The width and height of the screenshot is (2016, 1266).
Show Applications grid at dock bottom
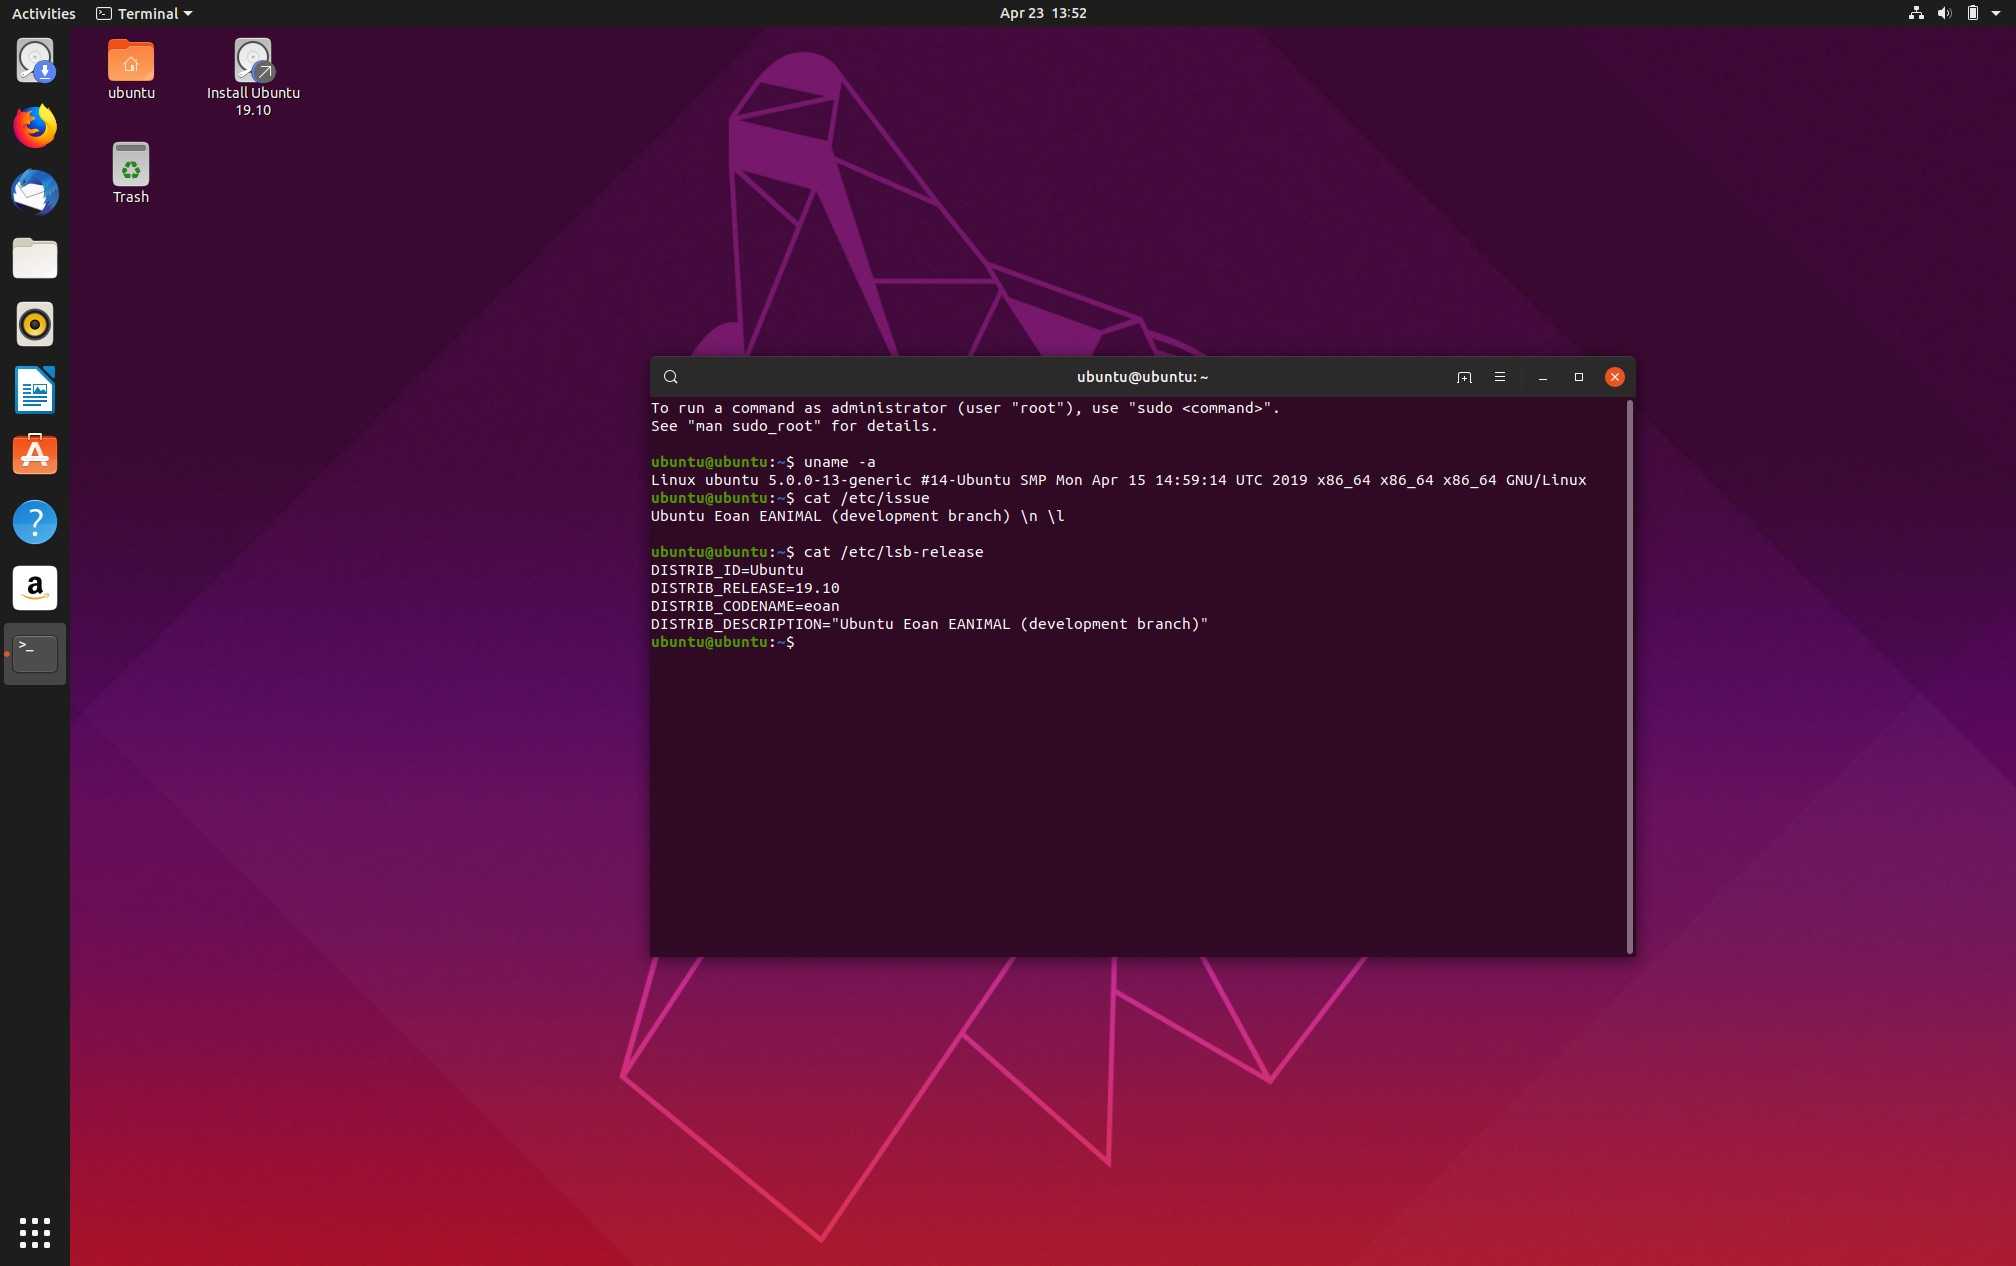coord(35,1232)
